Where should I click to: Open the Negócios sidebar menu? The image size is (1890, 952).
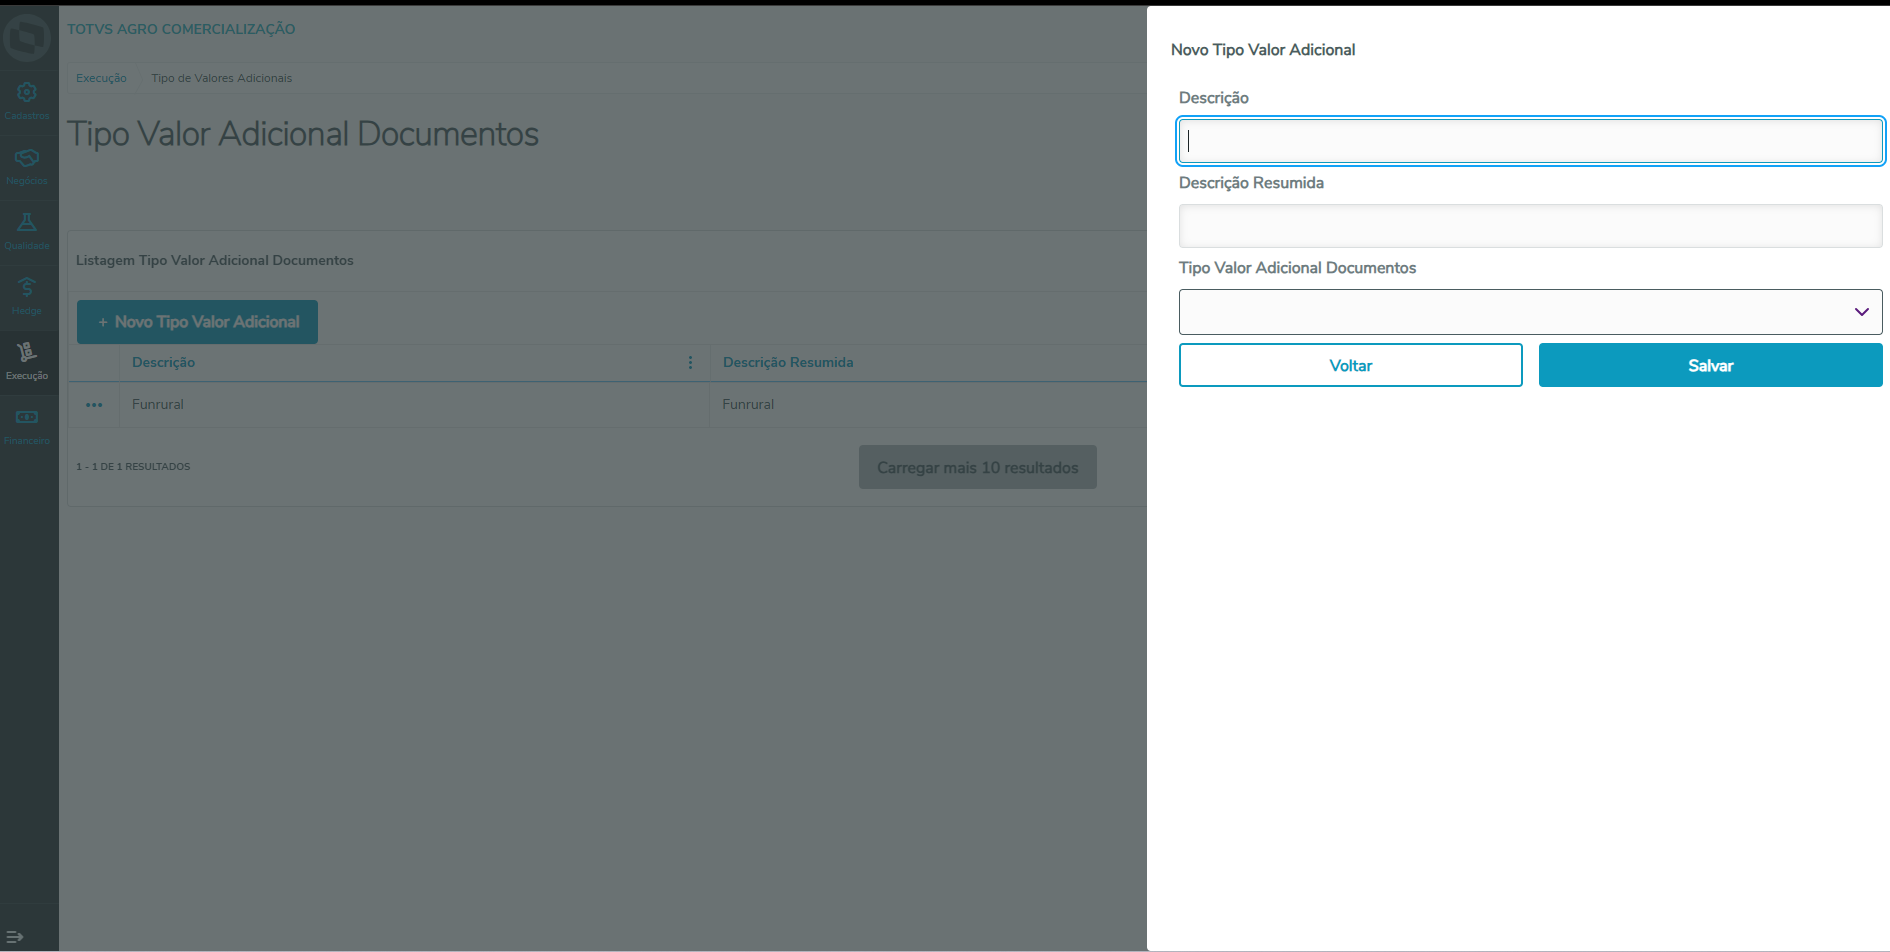27,167
